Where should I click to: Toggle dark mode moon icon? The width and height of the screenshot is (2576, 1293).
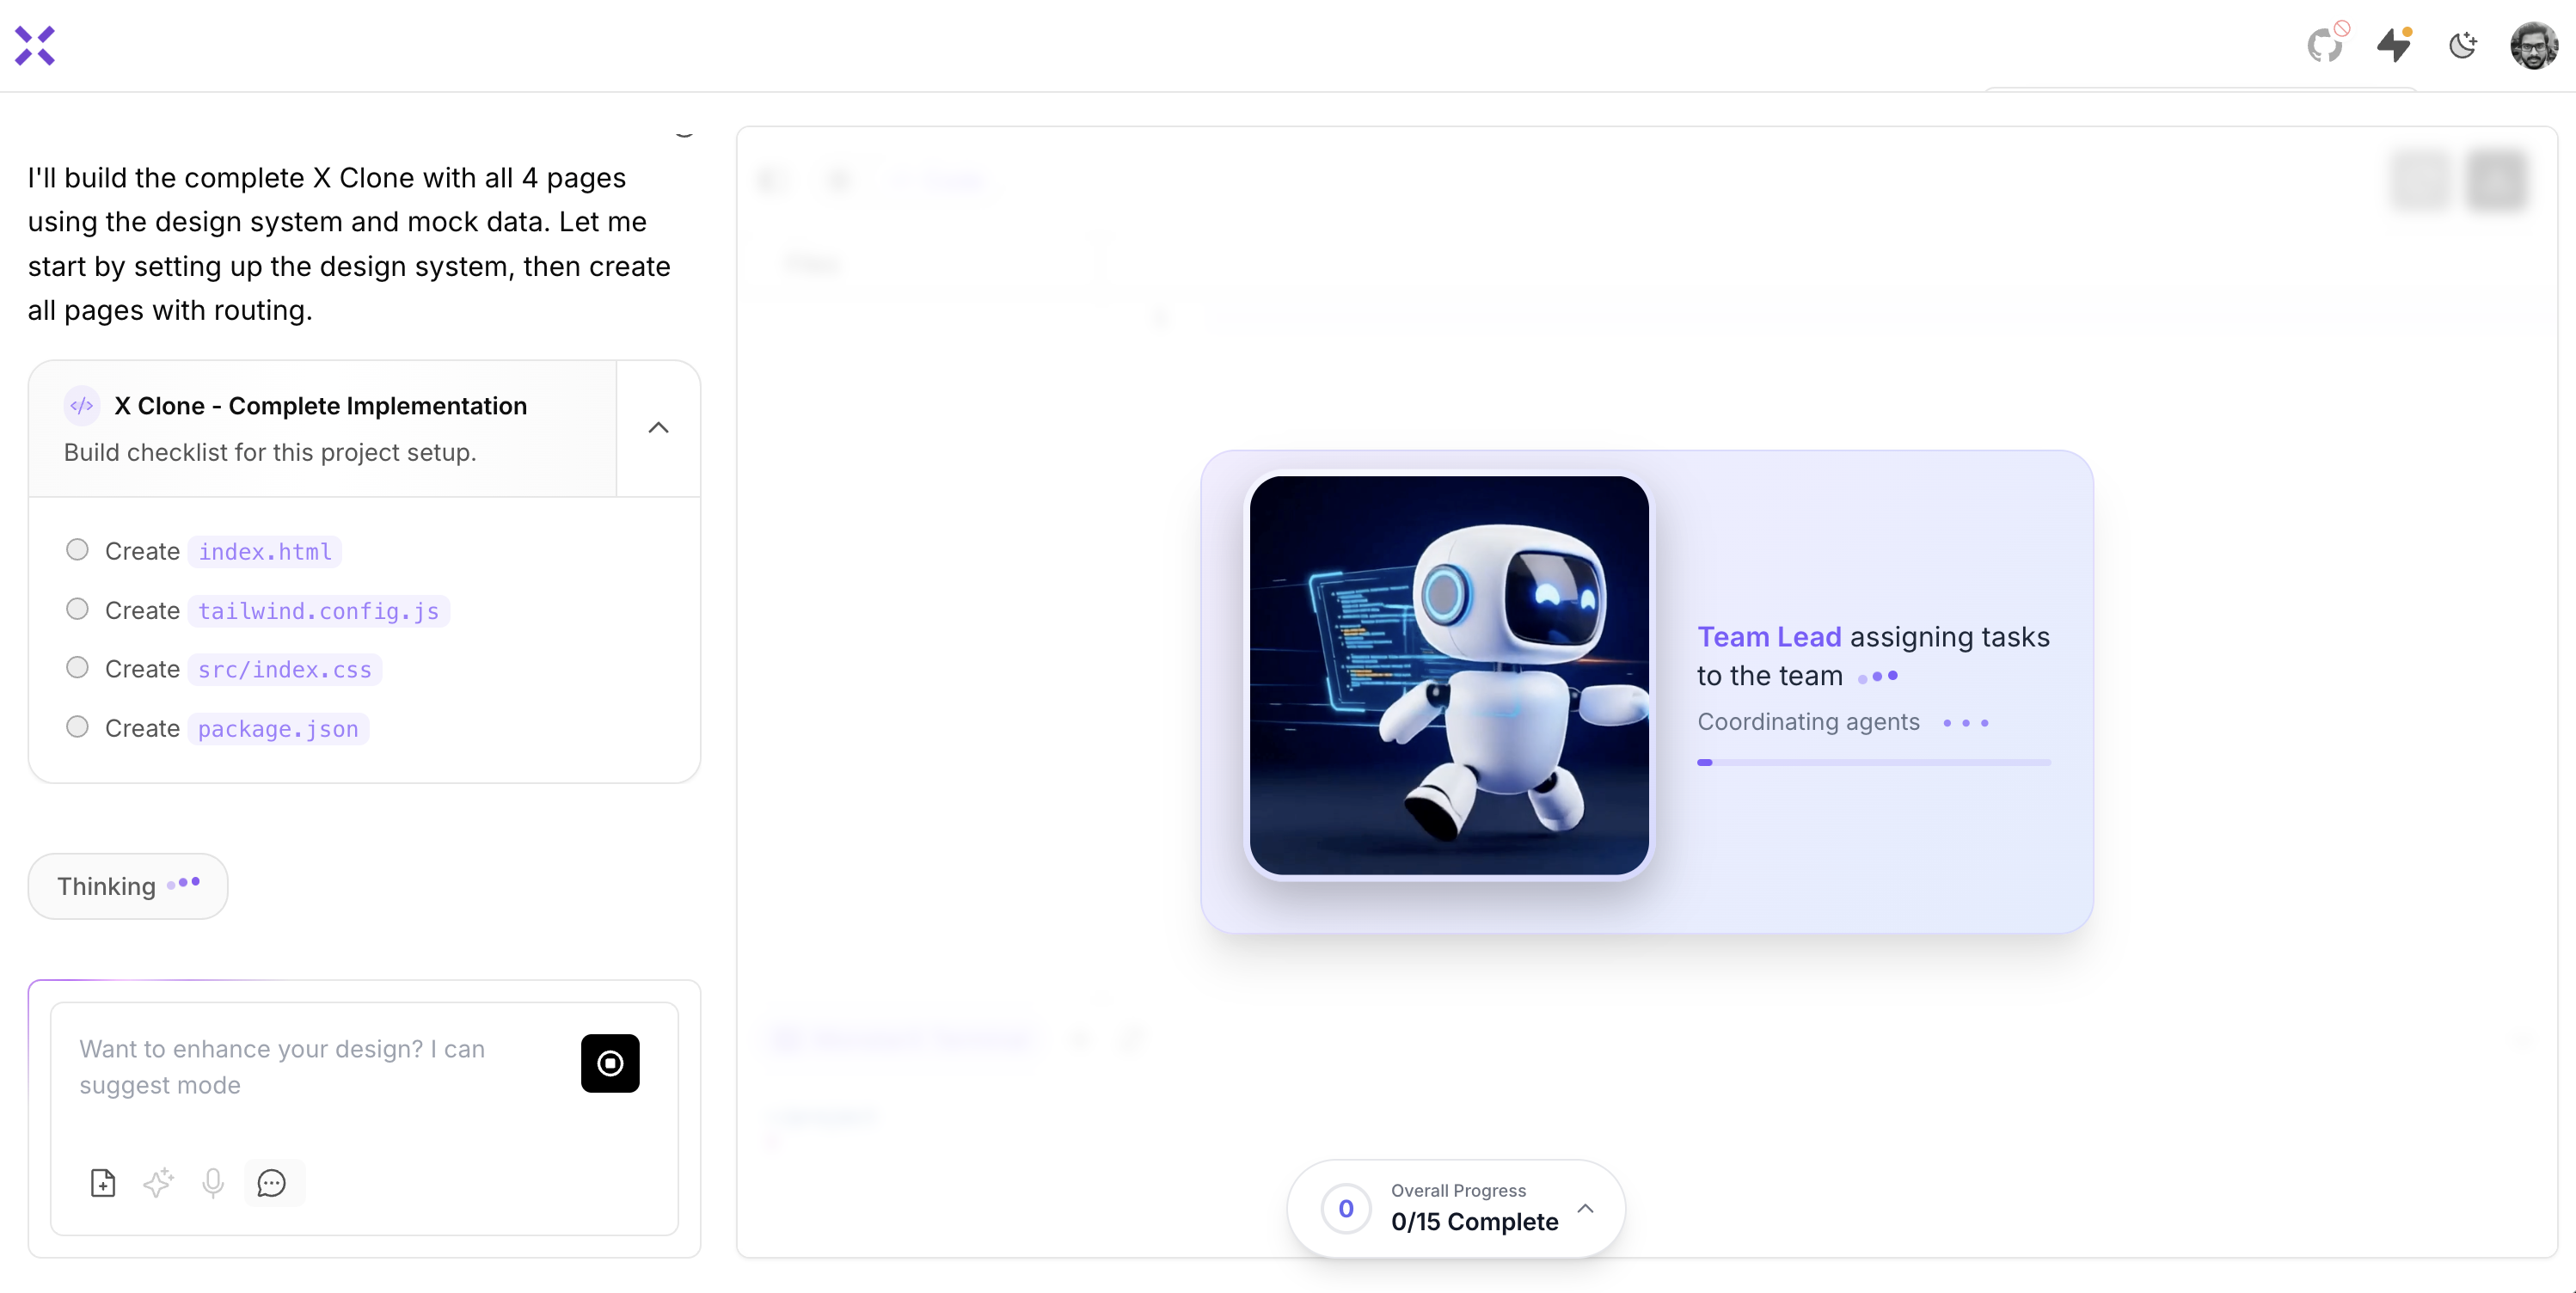[x=2462, y=45]
